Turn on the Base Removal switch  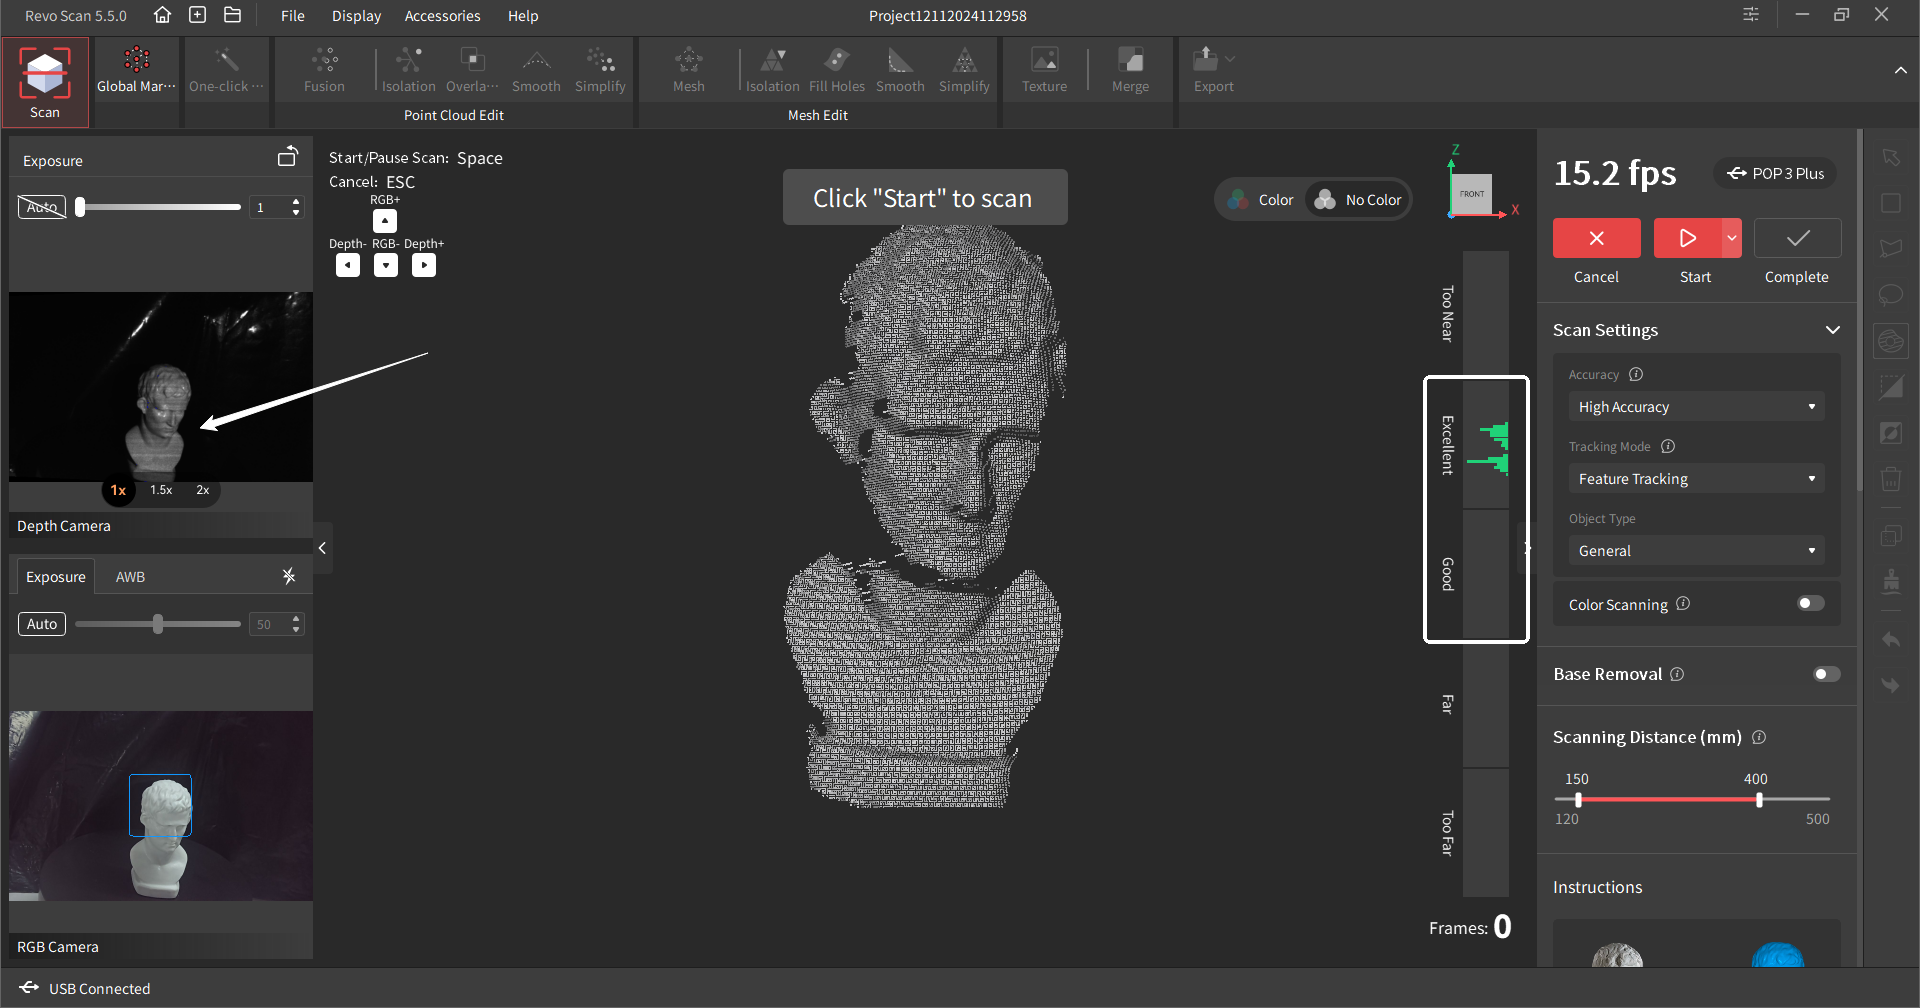pos(1826,674)
